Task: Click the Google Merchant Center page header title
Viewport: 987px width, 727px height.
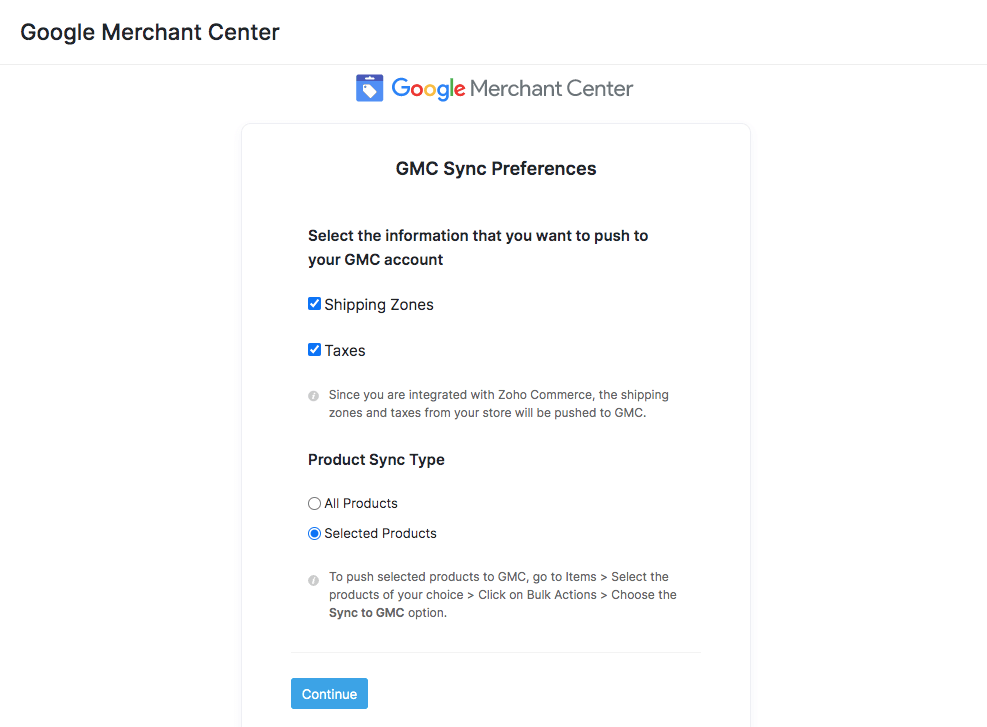Action: (x=149, y=31)
